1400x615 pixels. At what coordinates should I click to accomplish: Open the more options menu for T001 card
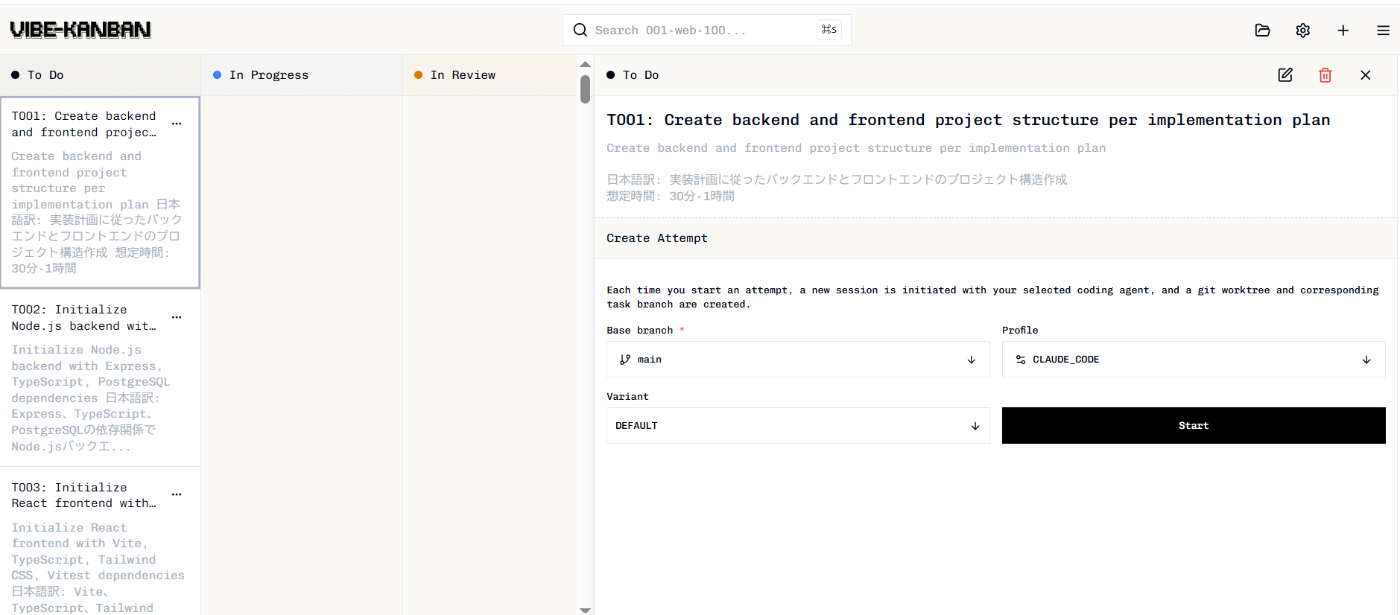pyautogui.click(x=177, y=124)
